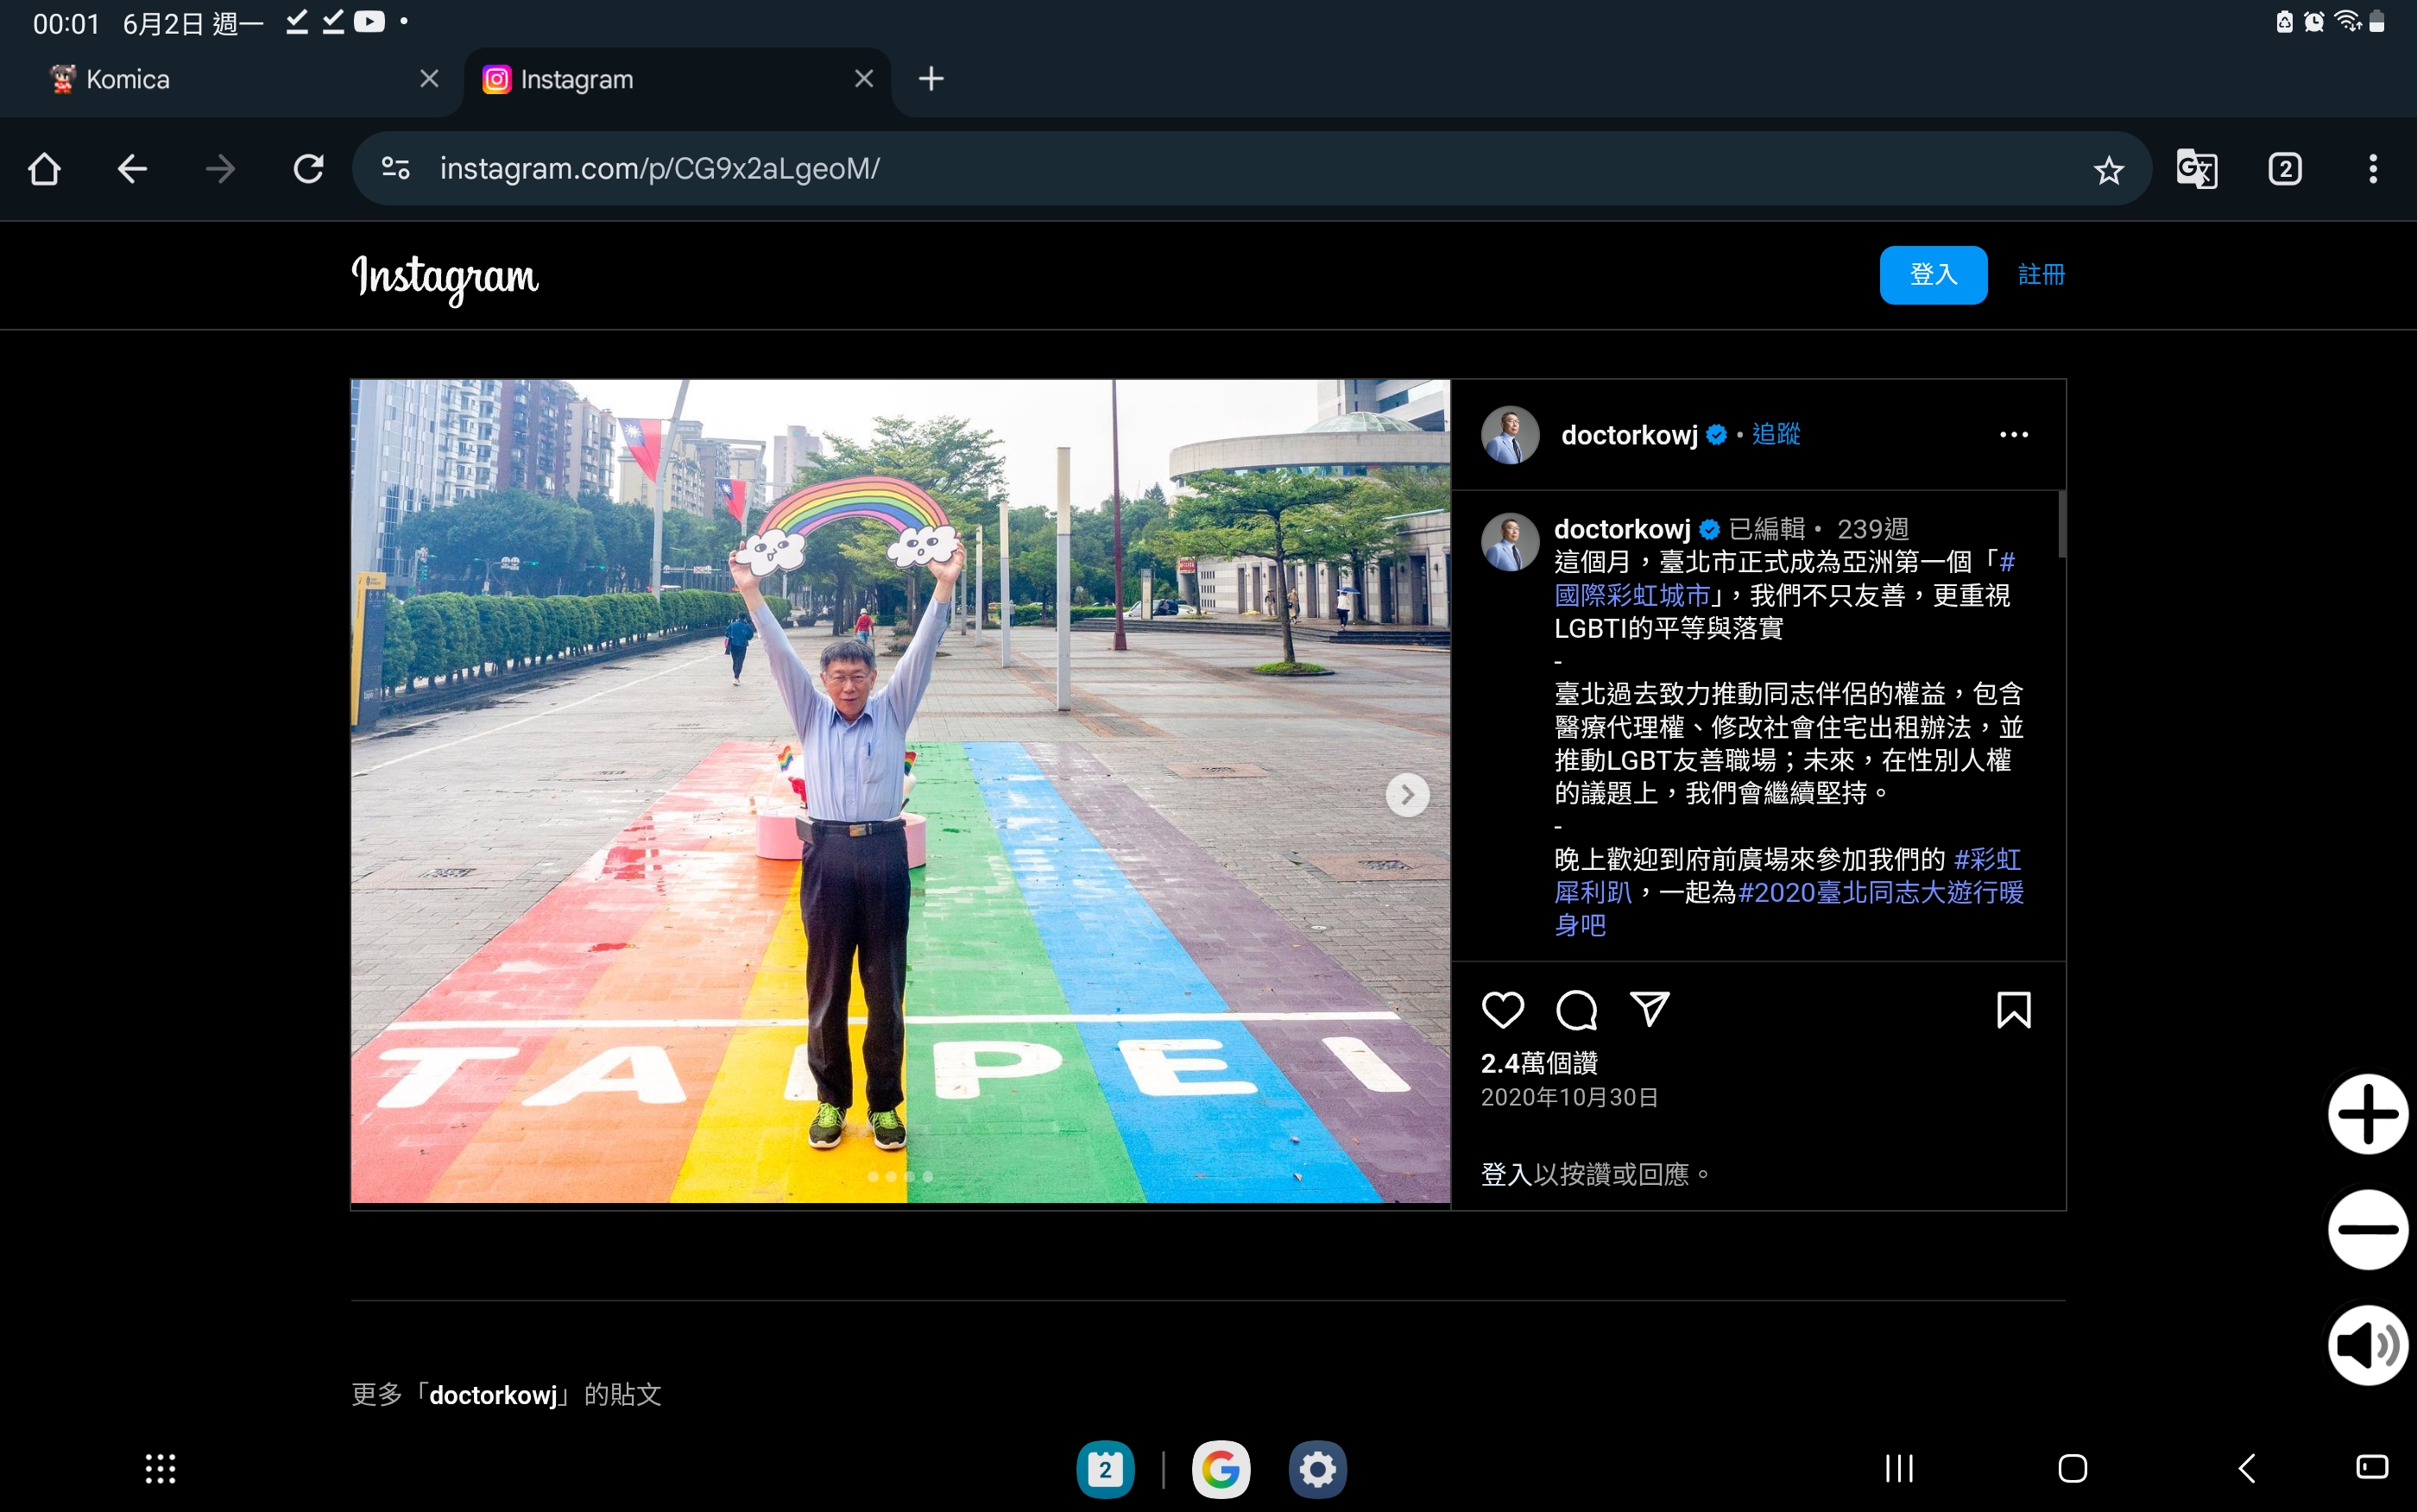Image resolution: width=2417 pixels, height=1512 pixels.
Task: Click the 239週 post age text
Action: coord(1872,529)
